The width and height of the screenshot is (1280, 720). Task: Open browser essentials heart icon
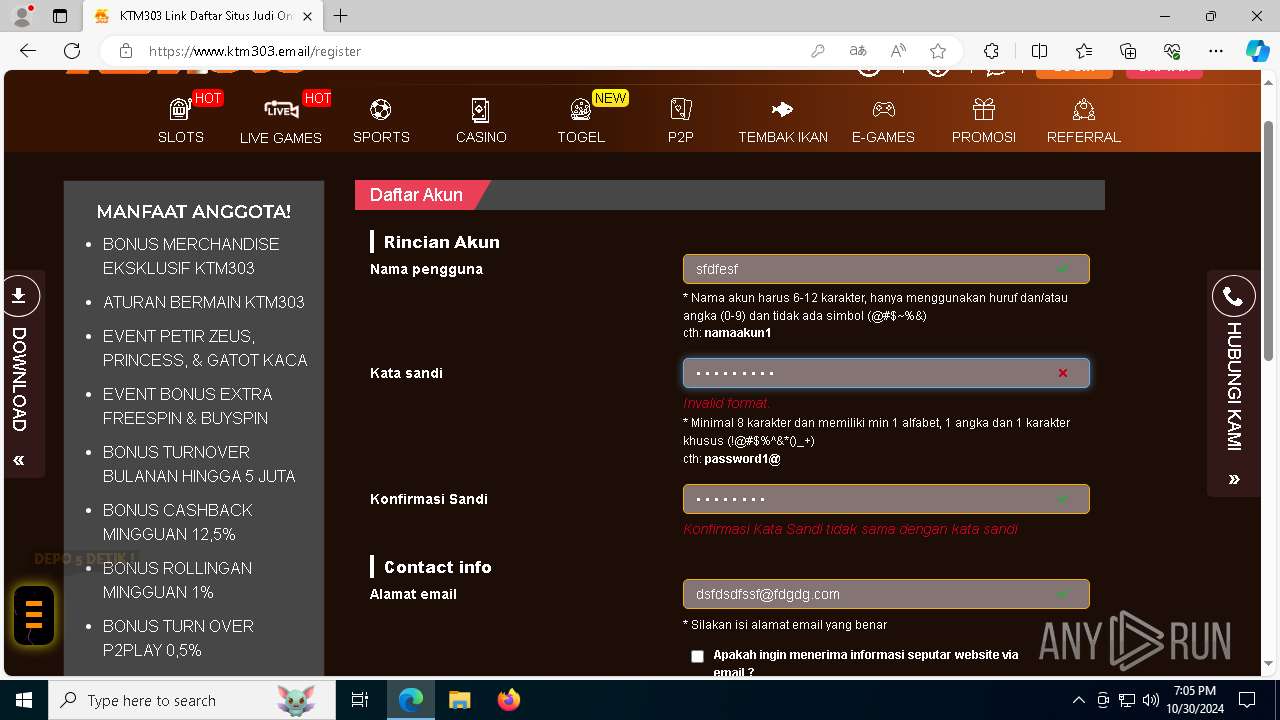coord(1172,51)
